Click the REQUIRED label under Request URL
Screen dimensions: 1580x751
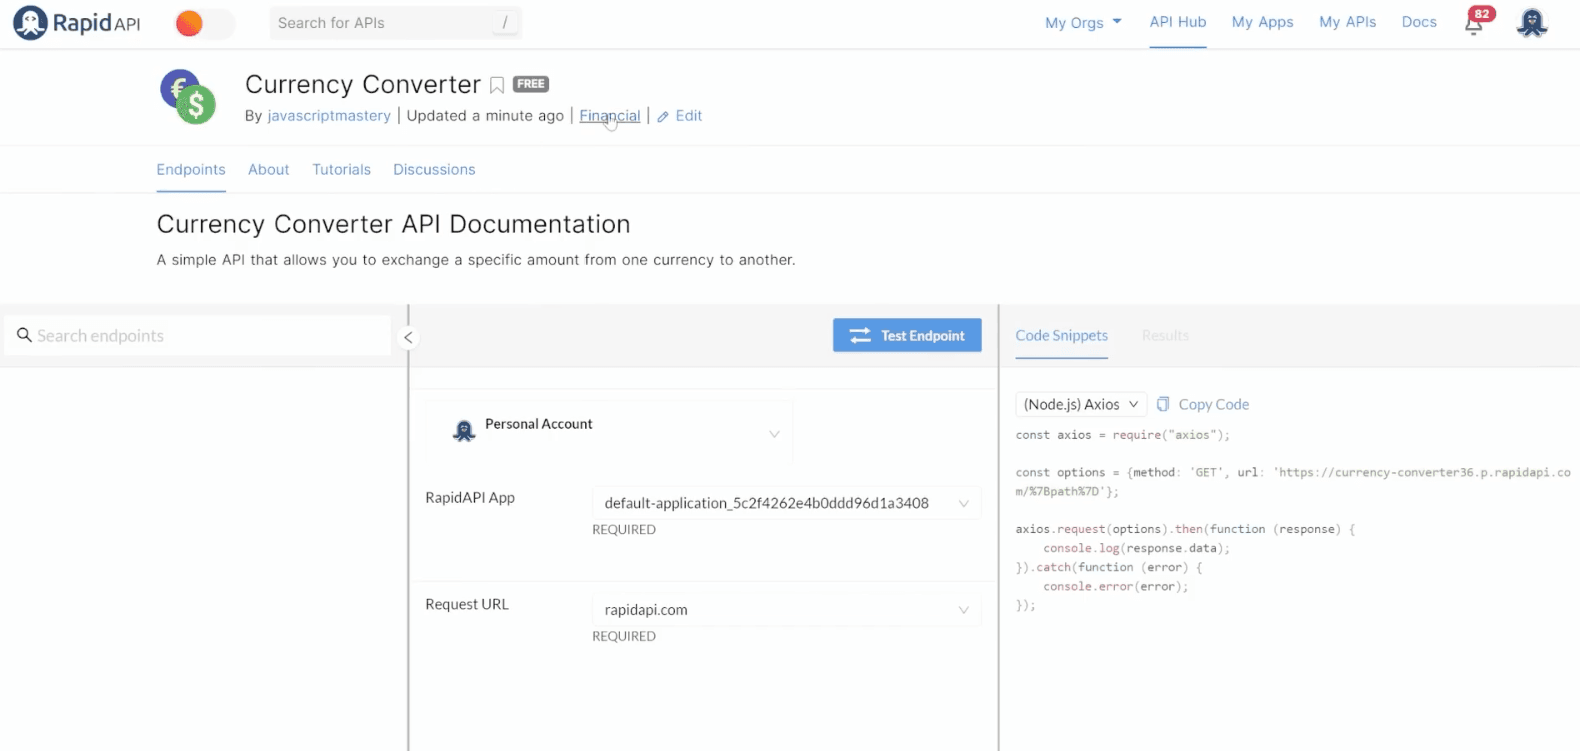click(x=624, y=636)
